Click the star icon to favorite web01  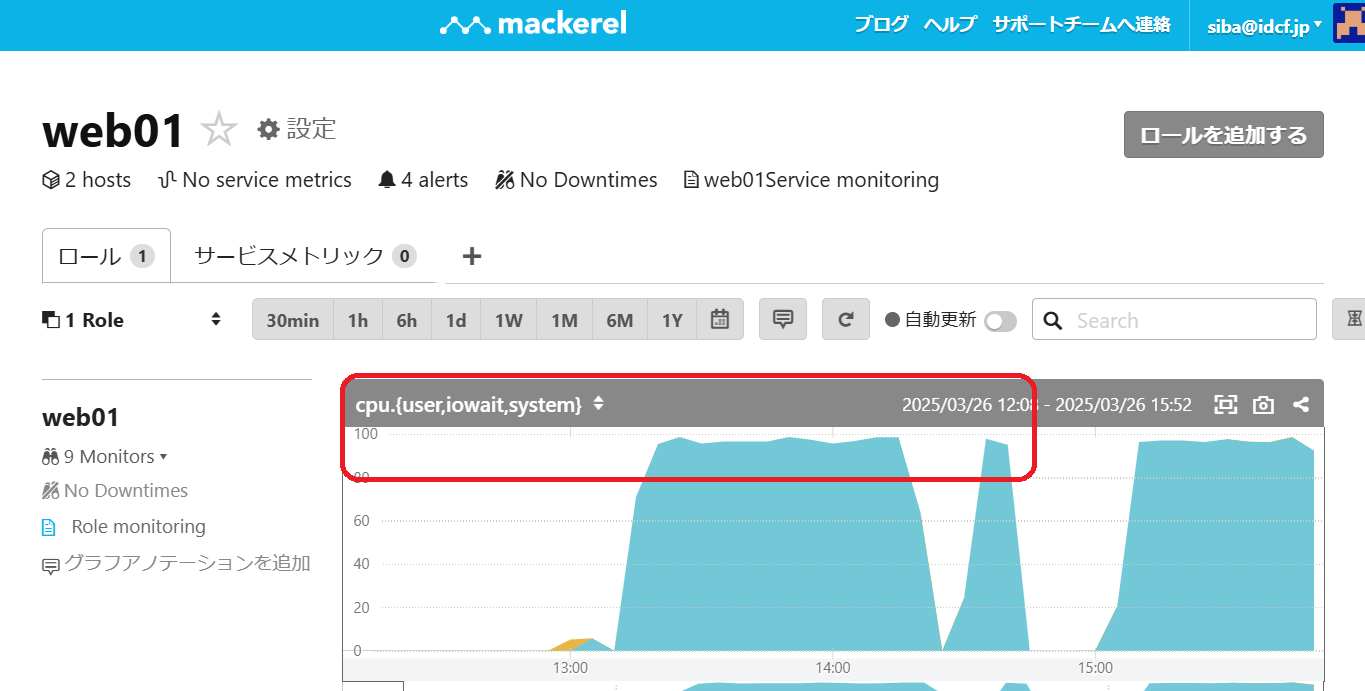tap(218, 130)
